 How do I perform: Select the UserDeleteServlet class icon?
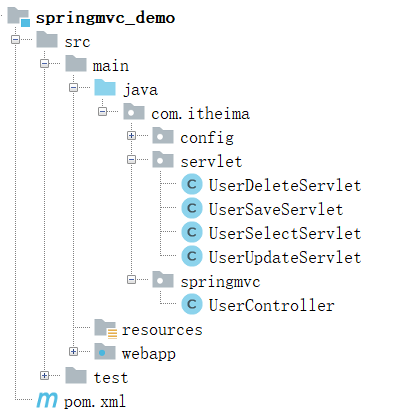pos(192,184)
